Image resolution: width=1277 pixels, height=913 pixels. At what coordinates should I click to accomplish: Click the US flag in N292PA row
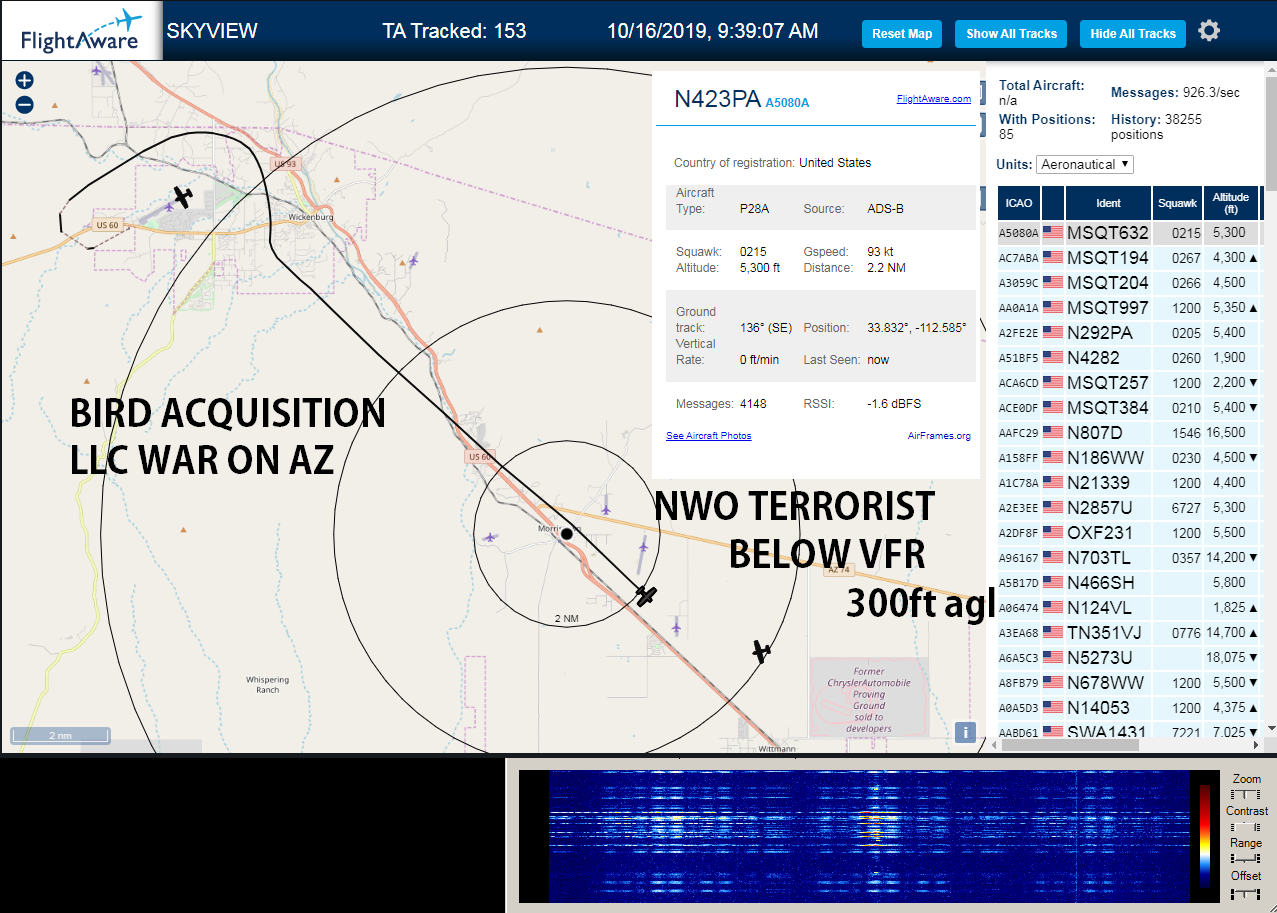(x=1053, y=333)
